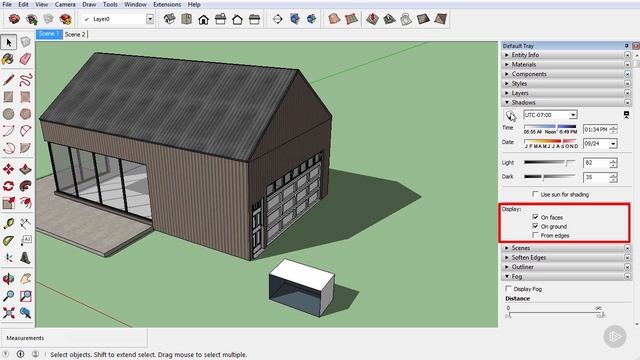
Task: Activate the 3D Text tool
Action: 25,258
